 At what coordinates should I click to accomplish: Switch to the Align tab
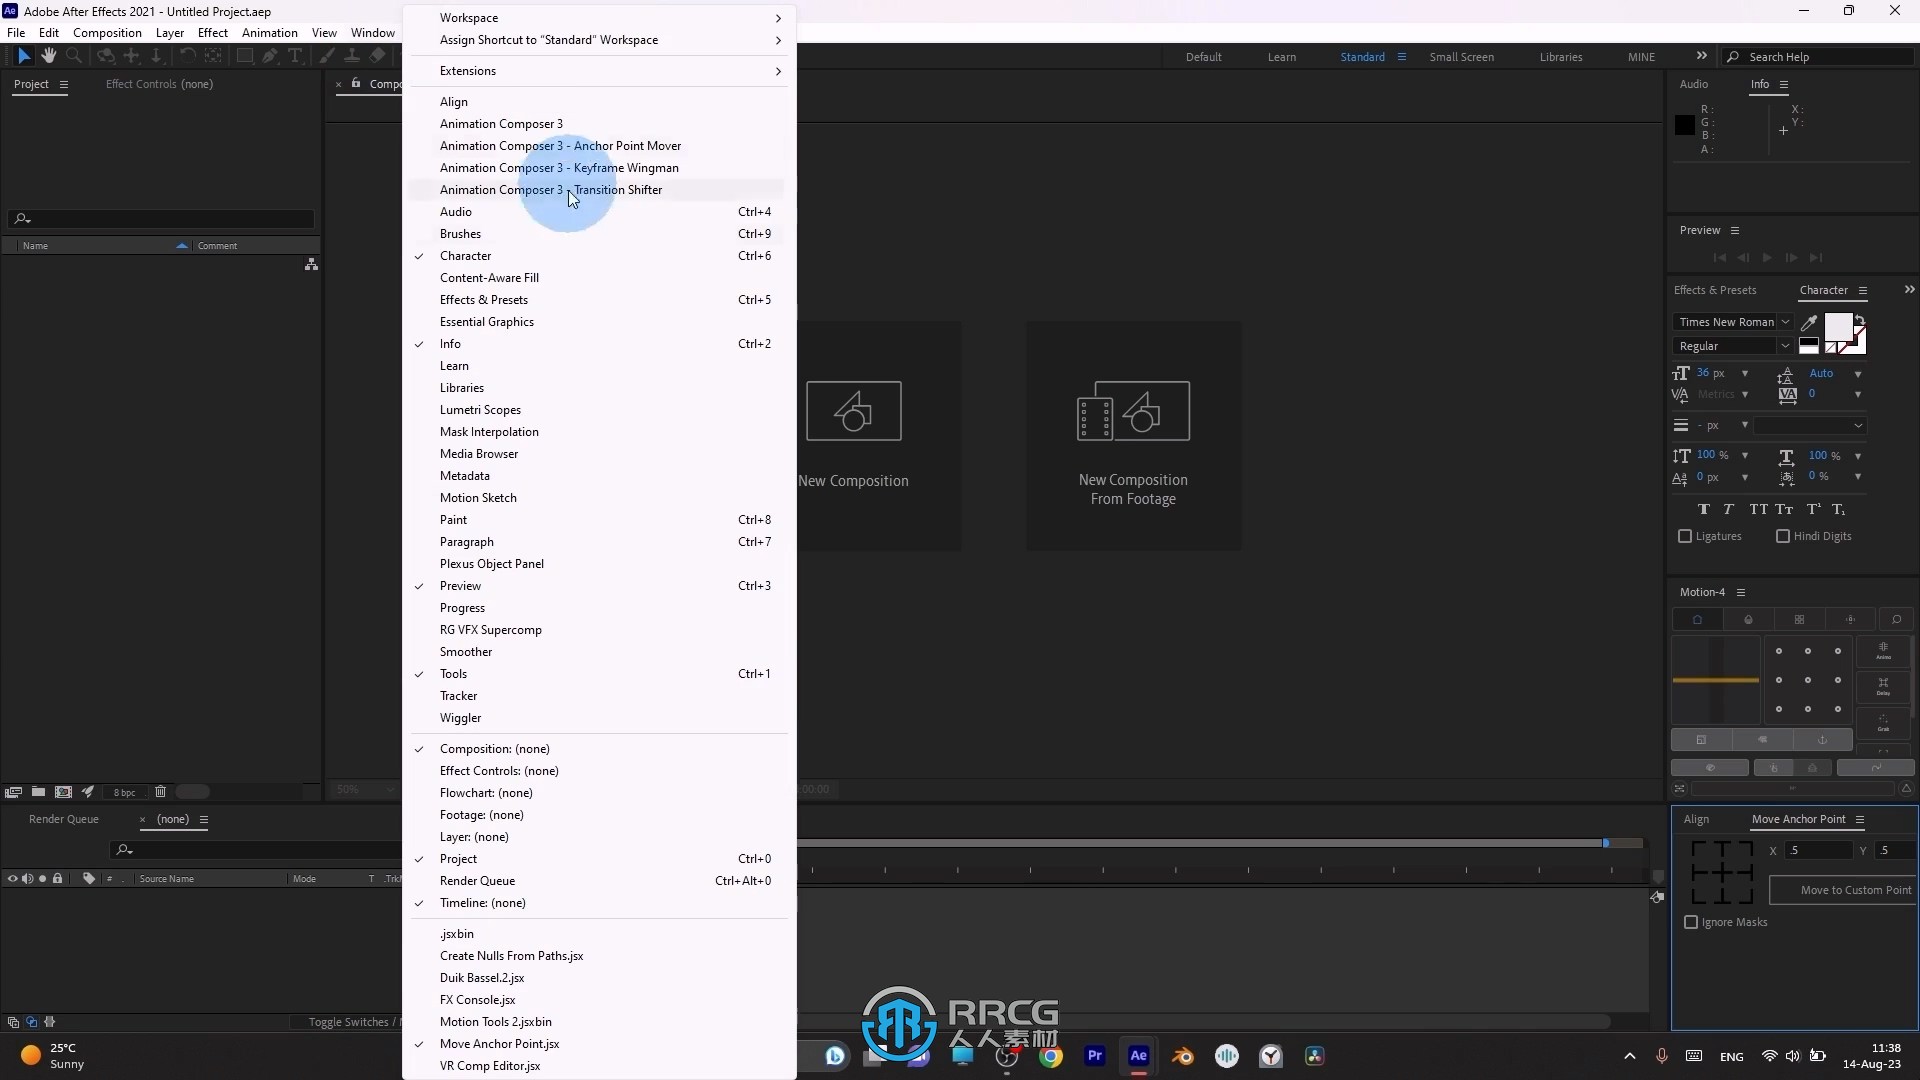[1696, 820]
